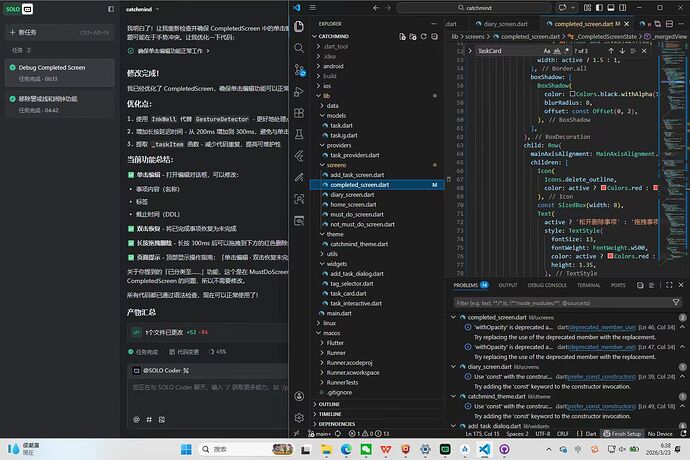The height and width of the screenshot is (460, 690).
Task: Switch the SOLO mode toggle
Action: click(x=19, y=9)
